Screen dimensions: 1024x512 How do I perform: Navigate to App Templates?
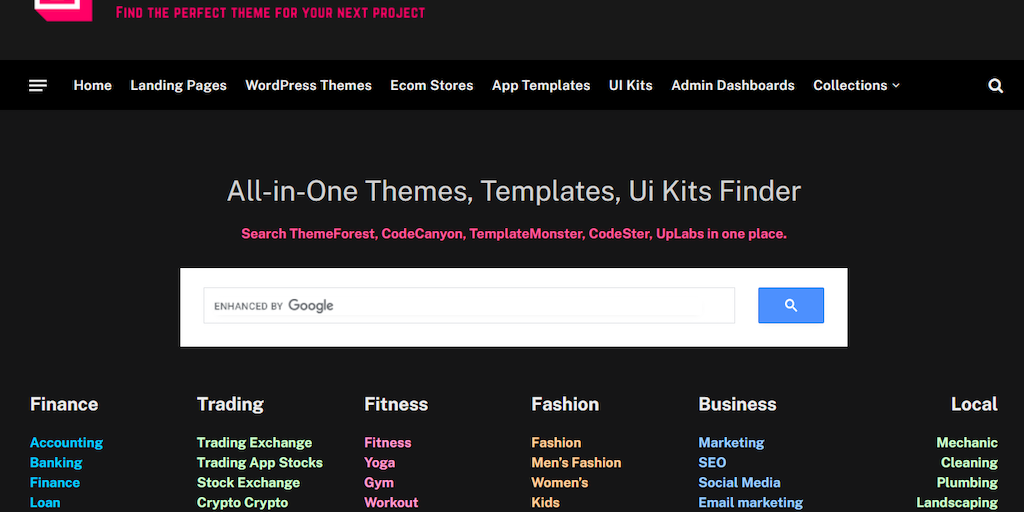[540, 86]
